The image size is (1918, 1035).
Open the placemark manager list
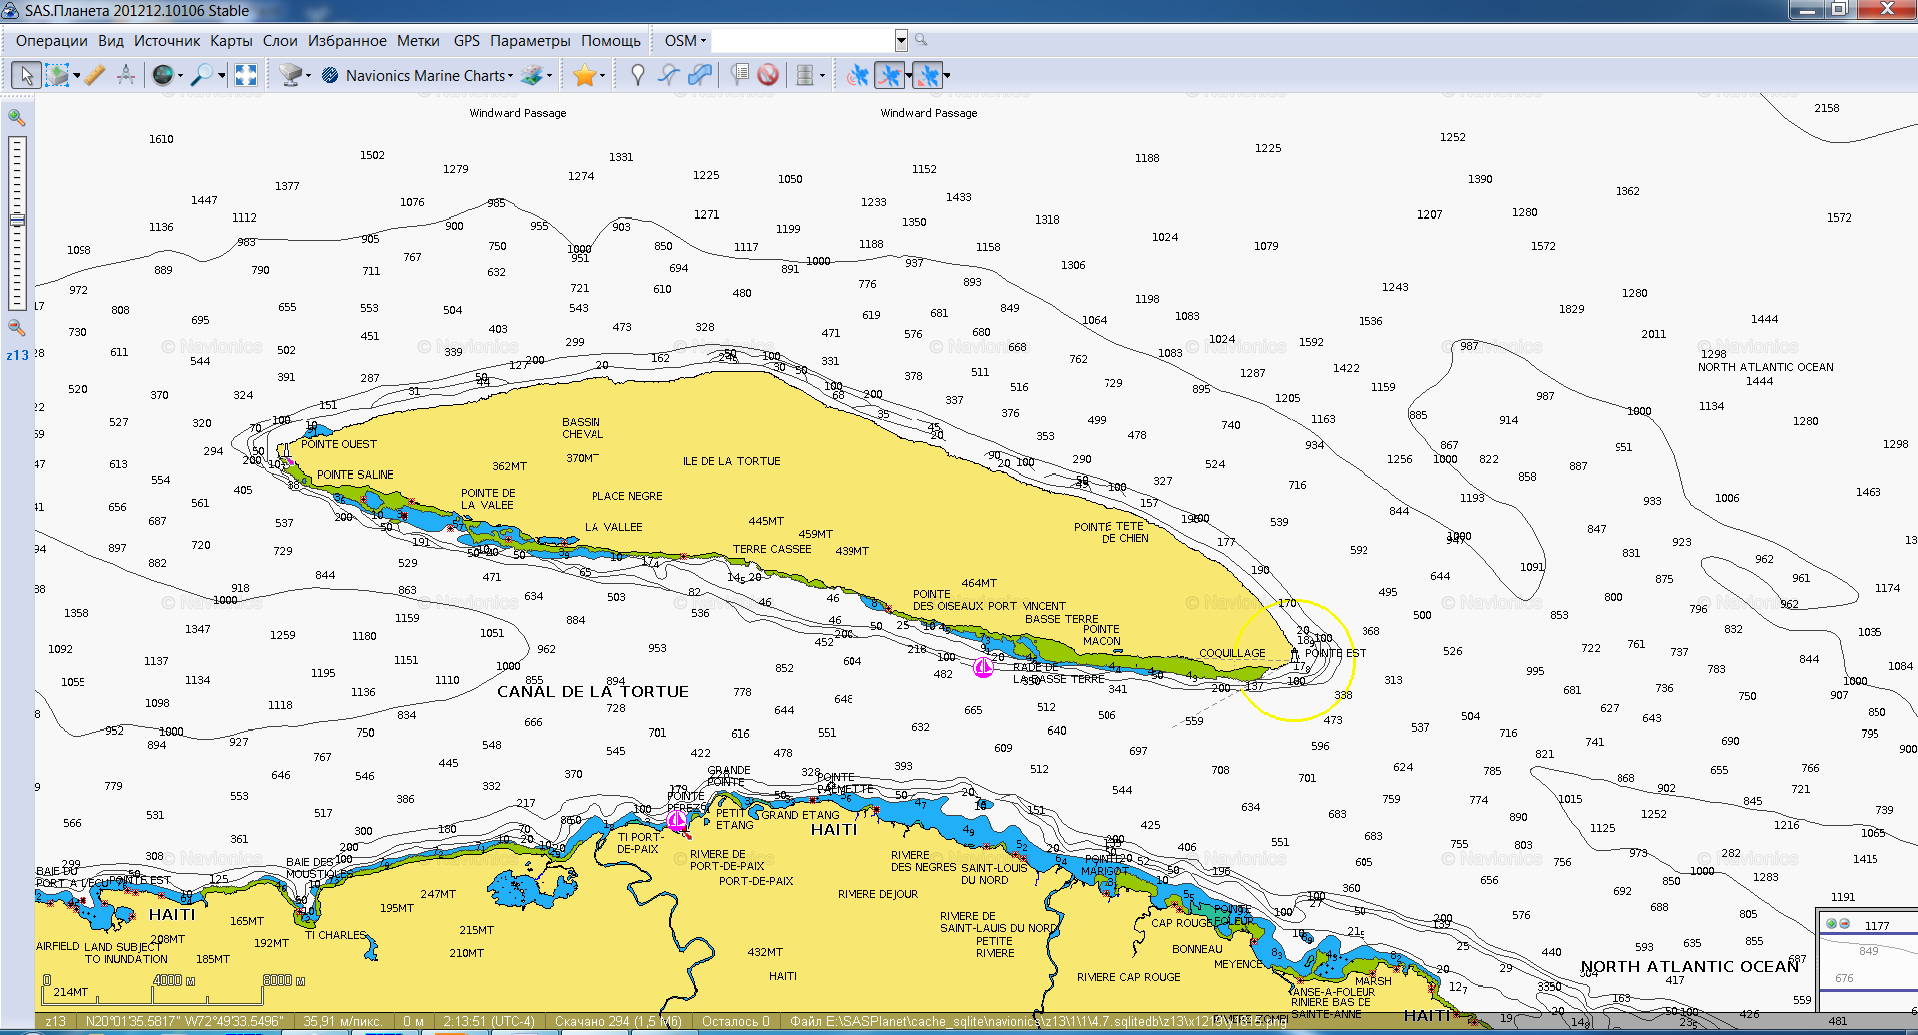tap(739, 75)
